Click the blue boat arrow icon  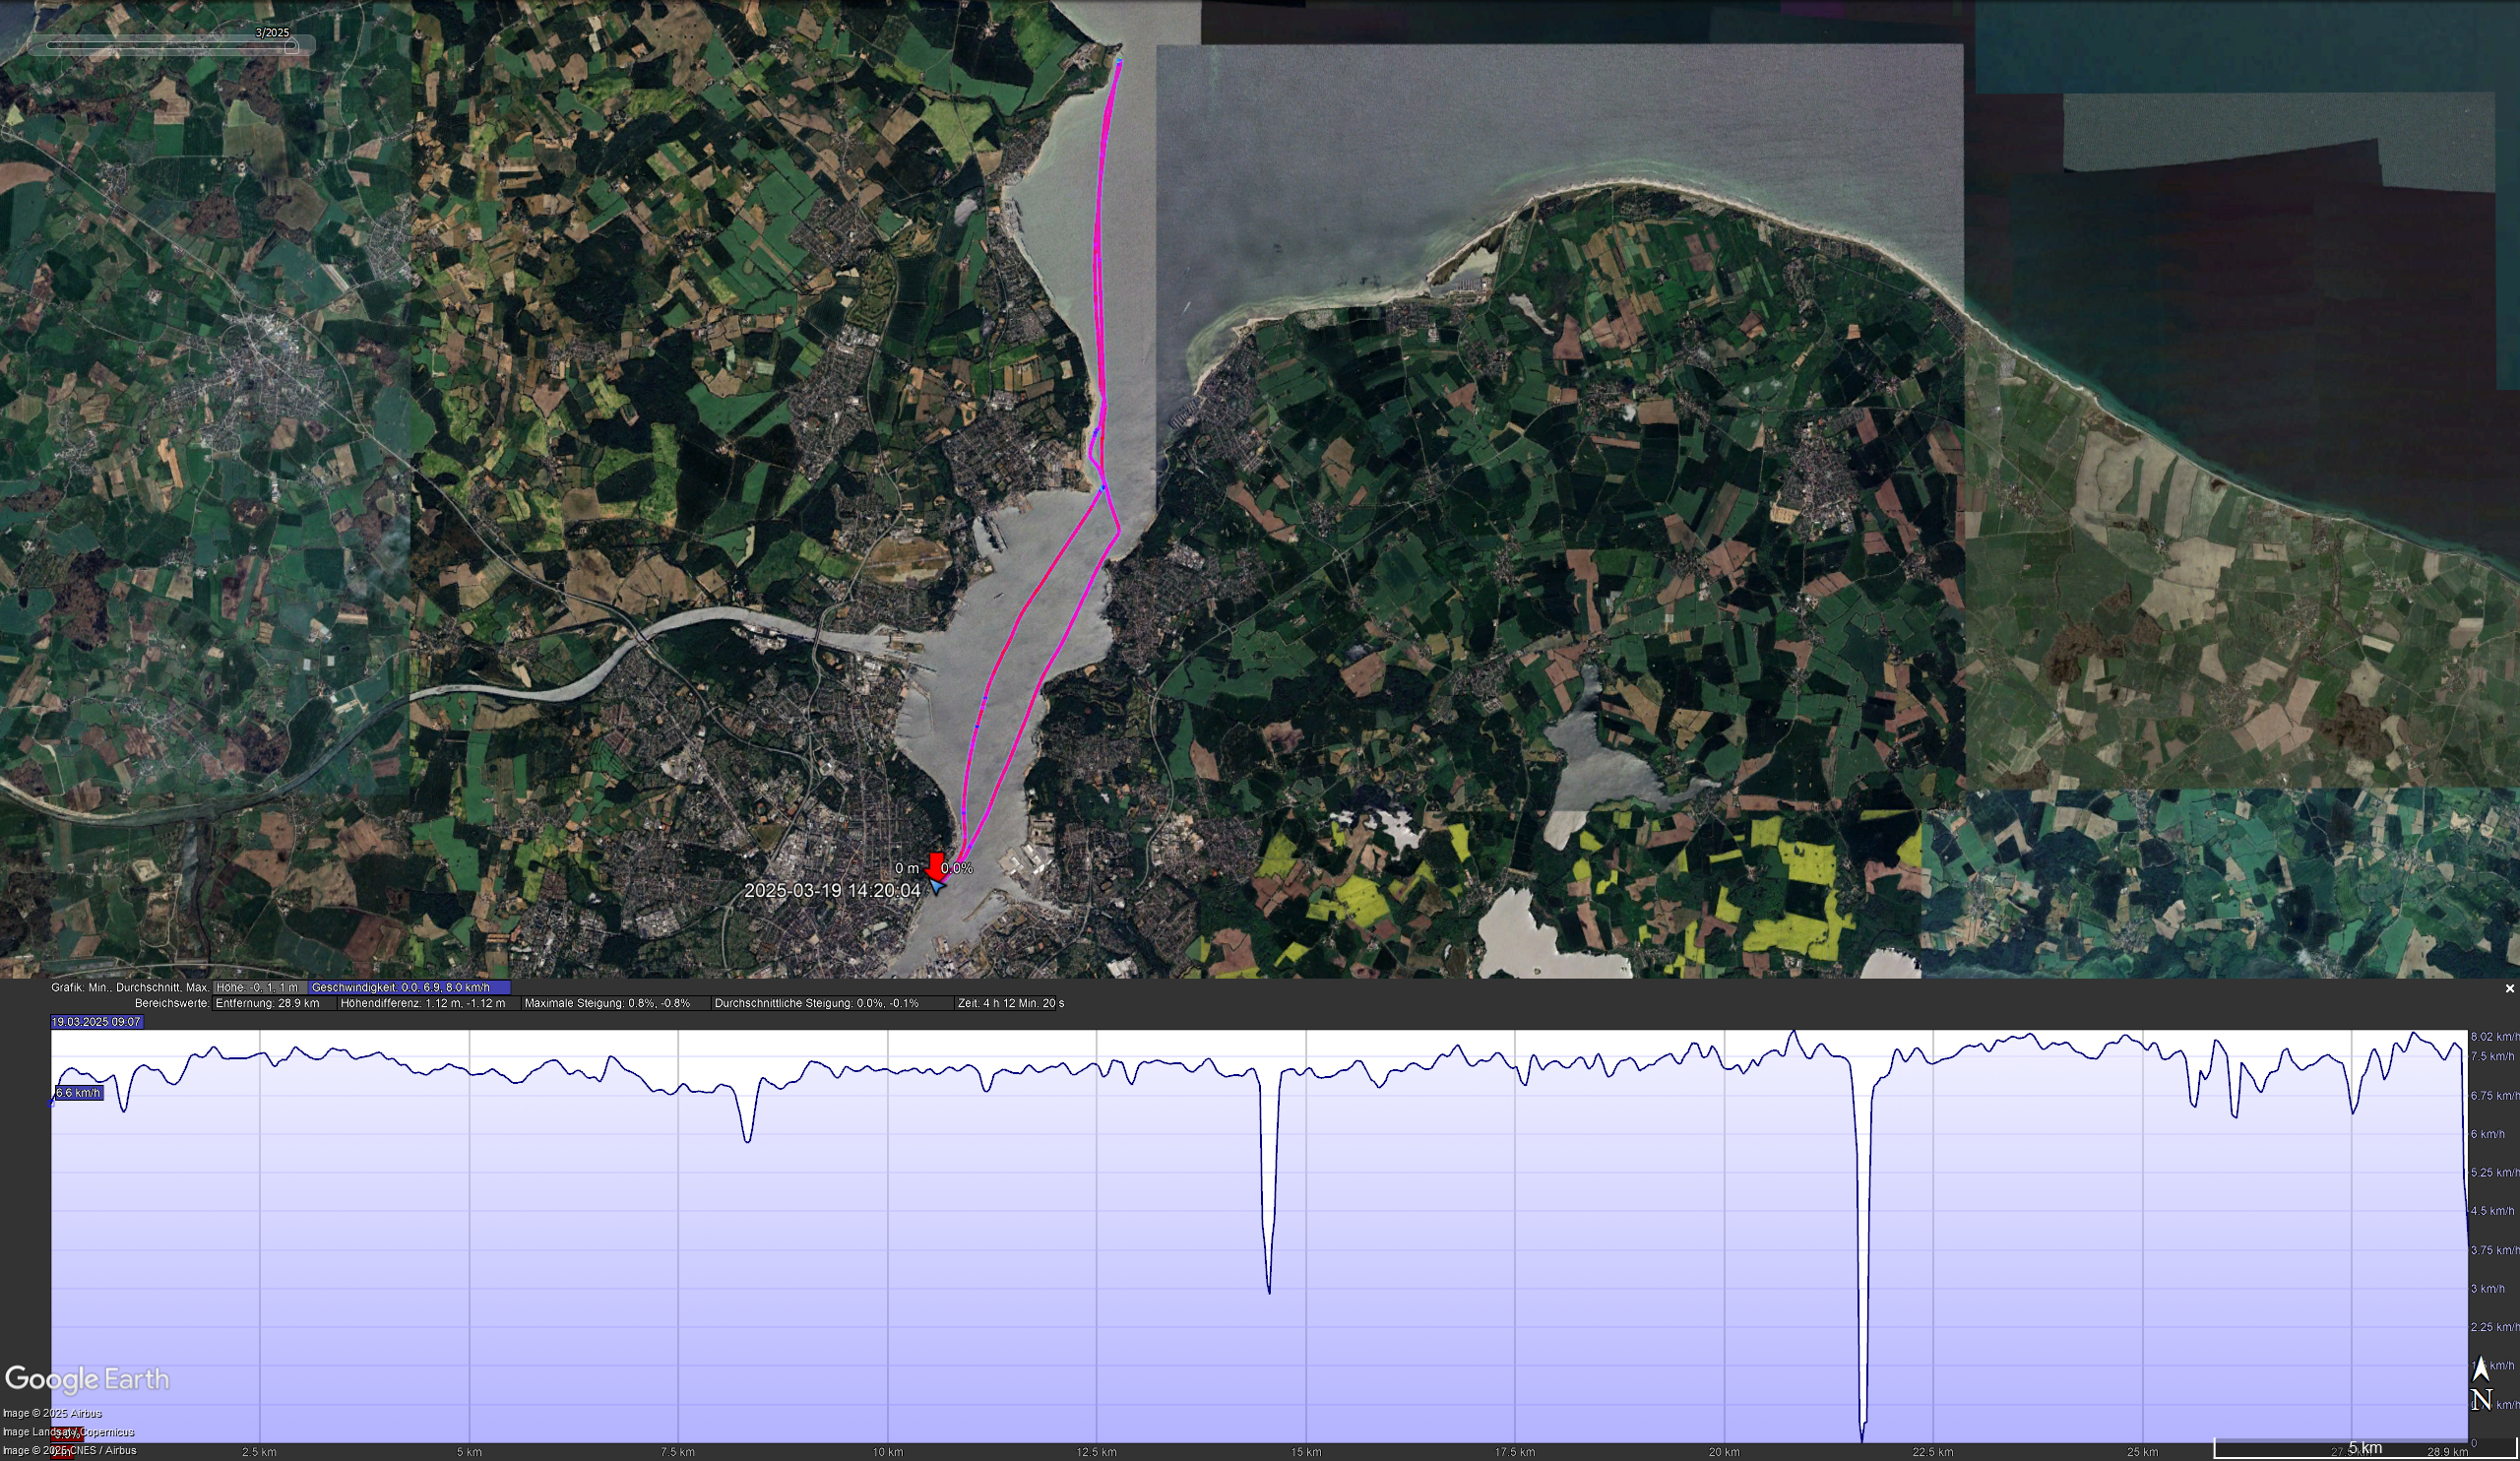(x=936, y=886)
